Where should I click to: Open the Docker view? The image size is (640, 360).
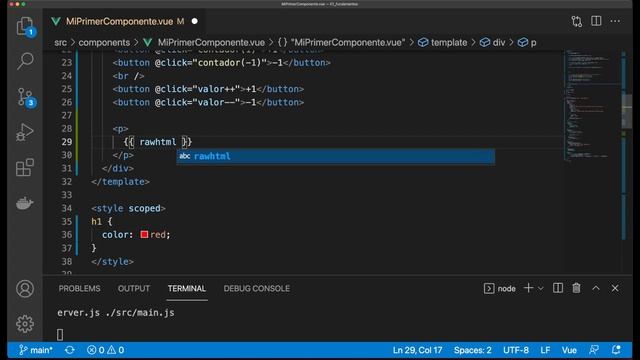[25, 203]
